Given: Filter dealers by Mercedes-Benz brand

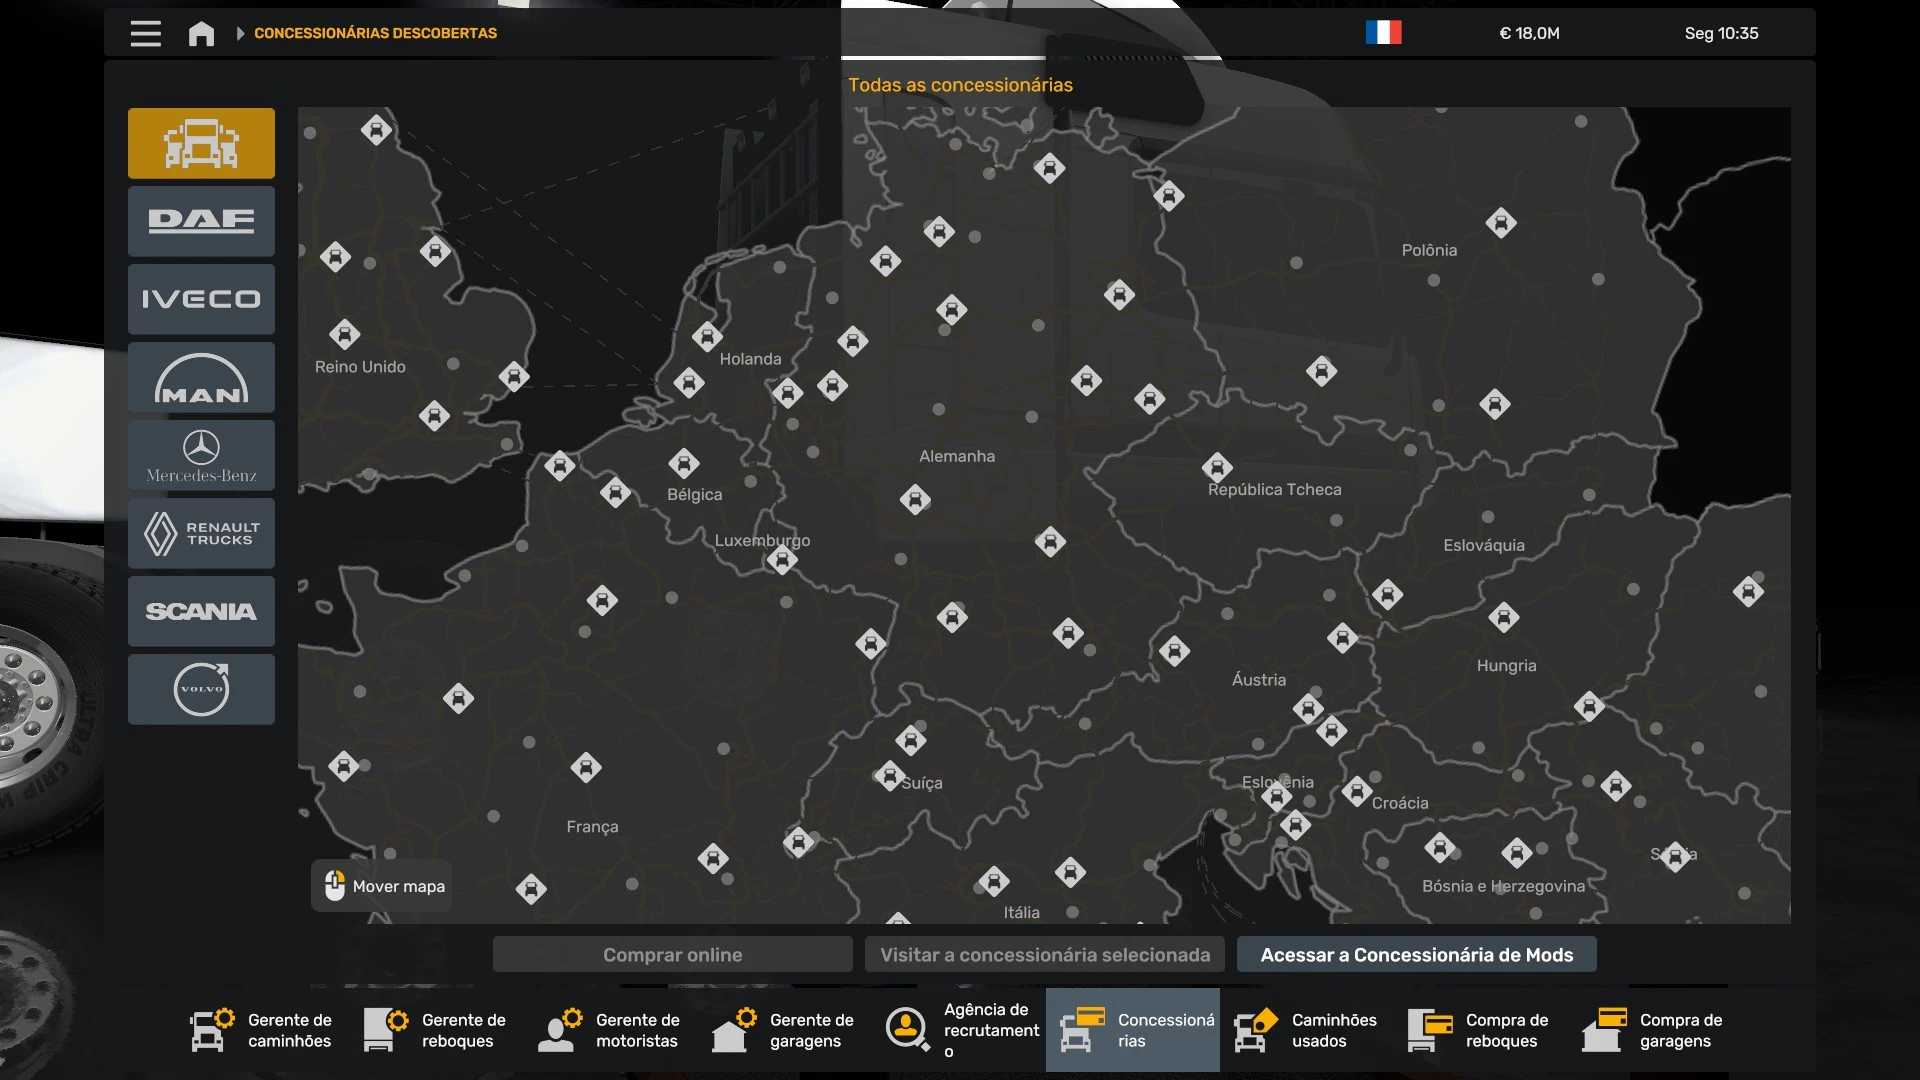Looking at the screenshot, I should click(x=201, y=455).
